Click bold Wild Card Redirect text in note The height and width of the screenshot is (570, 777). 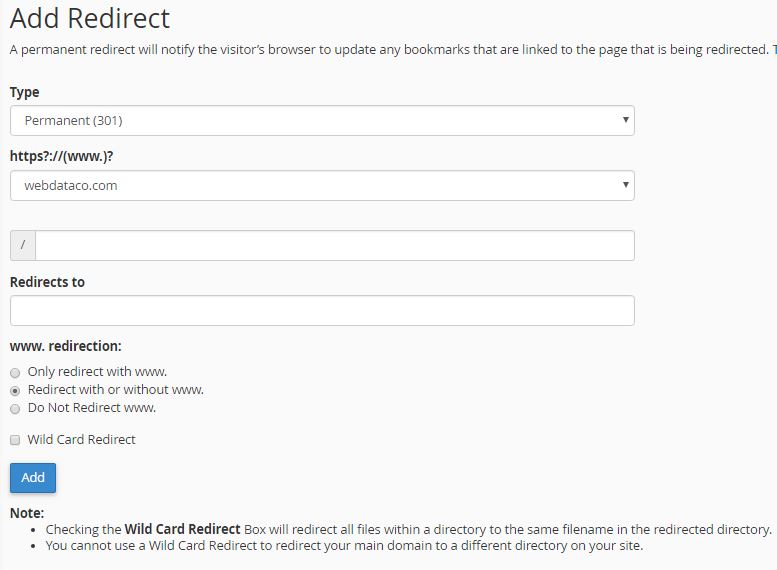tap(182, 529)
